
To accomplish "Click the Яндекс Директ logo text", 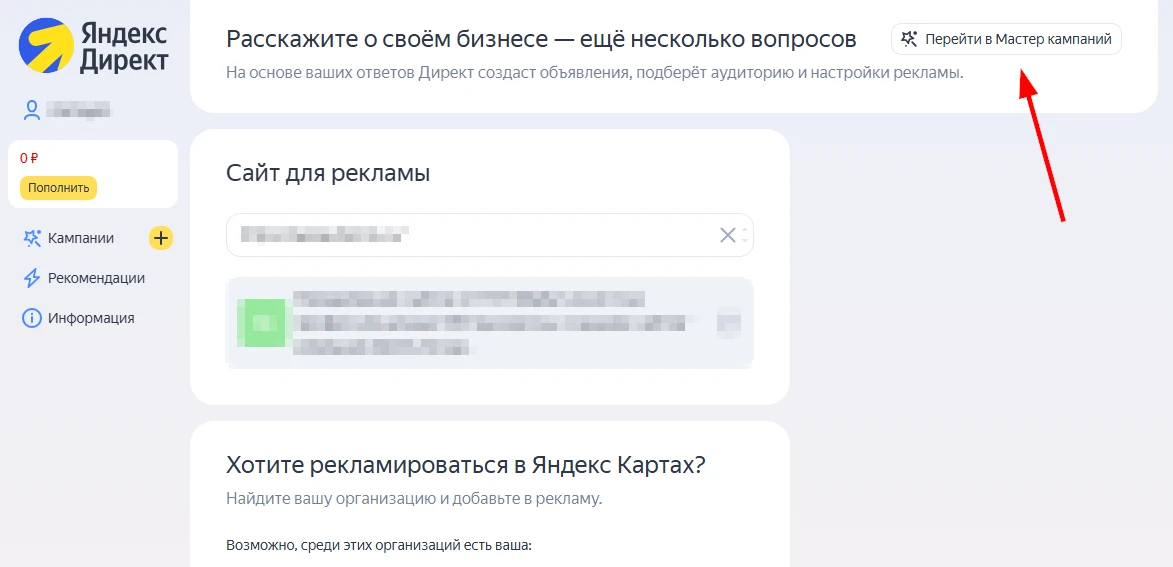I will pos(123,47).
